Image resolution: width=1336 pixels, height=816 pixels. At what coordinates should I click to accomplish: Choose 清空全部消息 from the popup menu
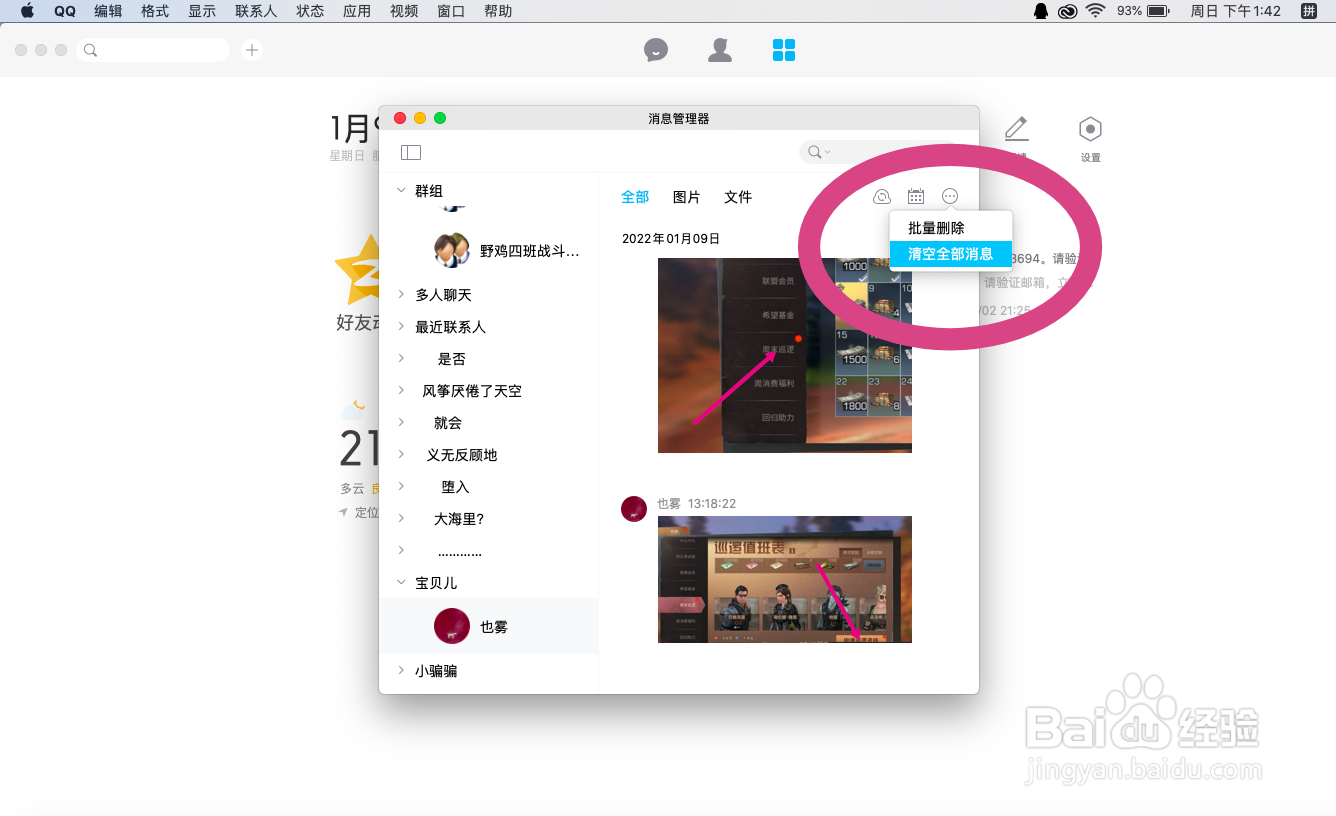point(951,254)
